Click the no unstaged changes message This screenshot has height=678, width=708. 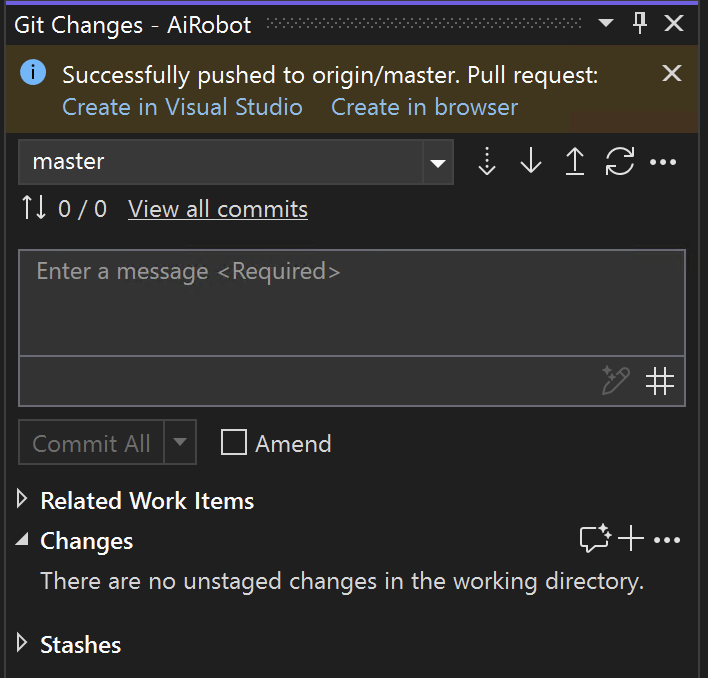pyautogui.click(x=342, y=581)
